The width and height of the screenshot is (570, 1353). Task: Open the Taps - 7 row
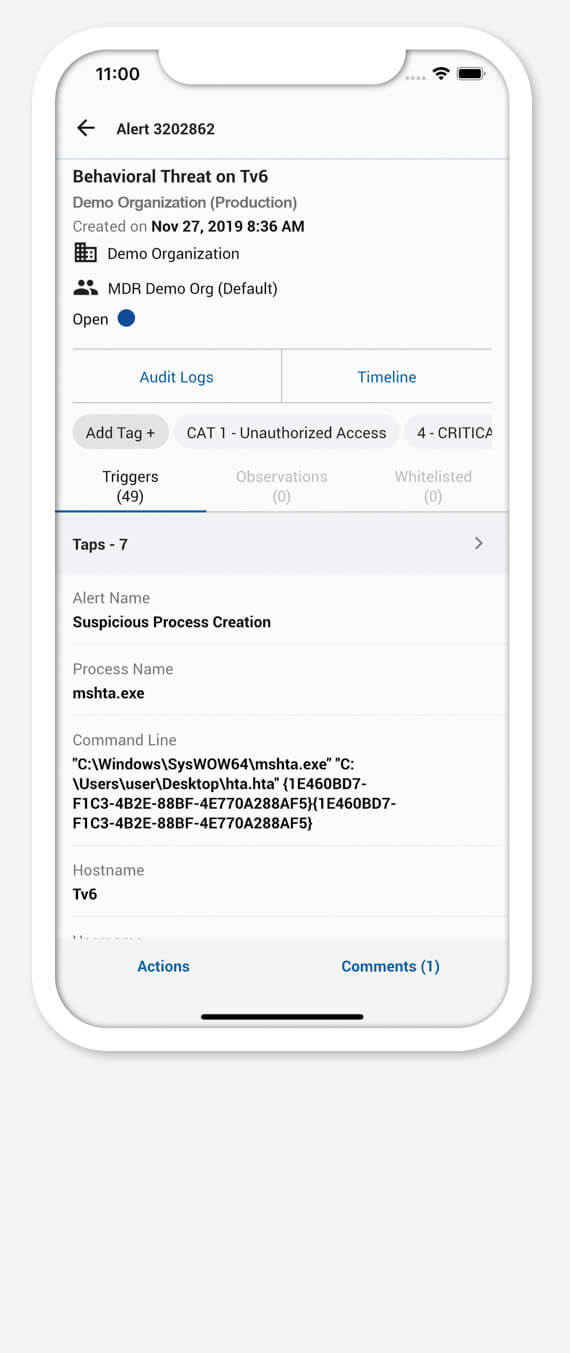pos(282,544)
